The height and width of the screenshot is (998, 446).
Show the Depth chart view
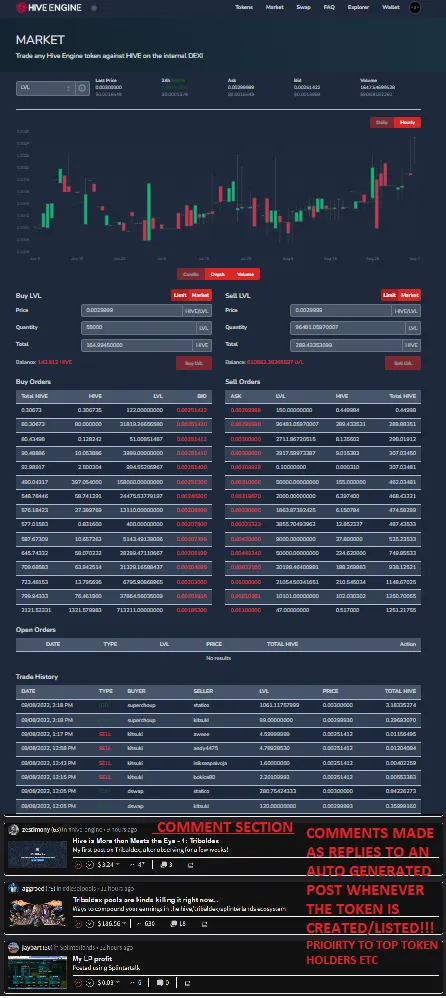pyautogui.click(x=218, y=274)
